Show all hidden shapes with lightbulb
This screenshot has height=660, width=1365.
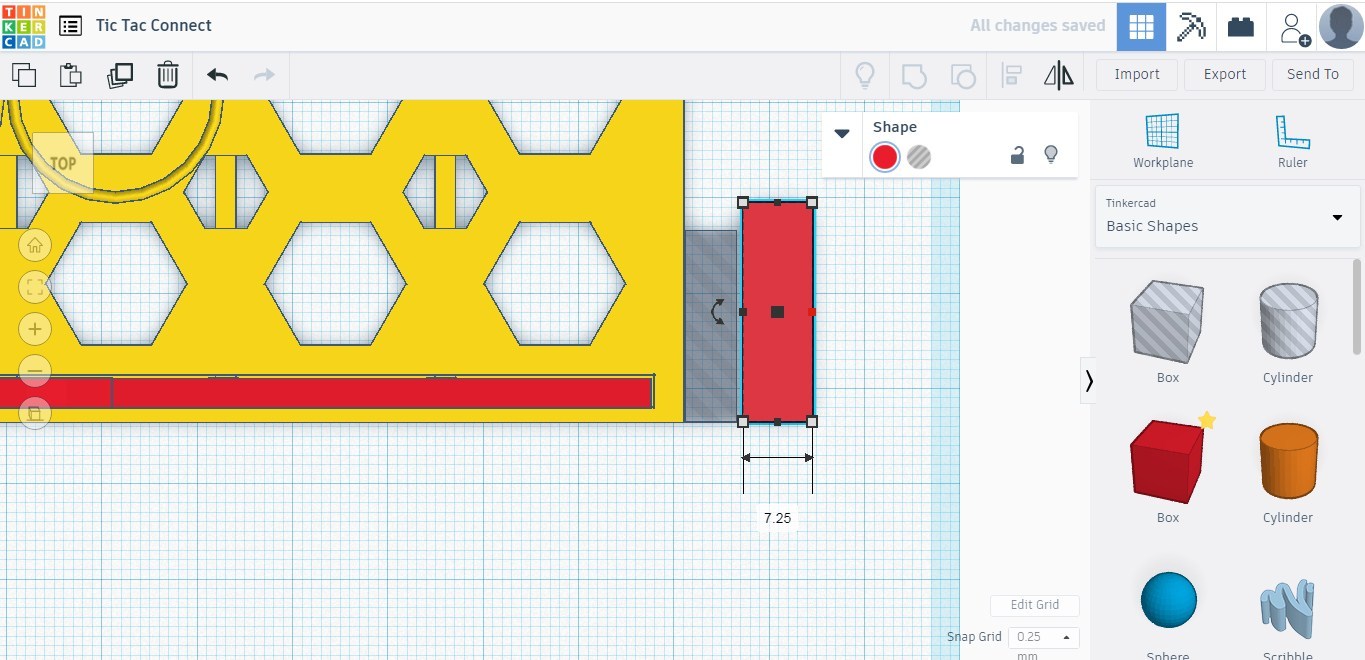(x=865, y=75)
